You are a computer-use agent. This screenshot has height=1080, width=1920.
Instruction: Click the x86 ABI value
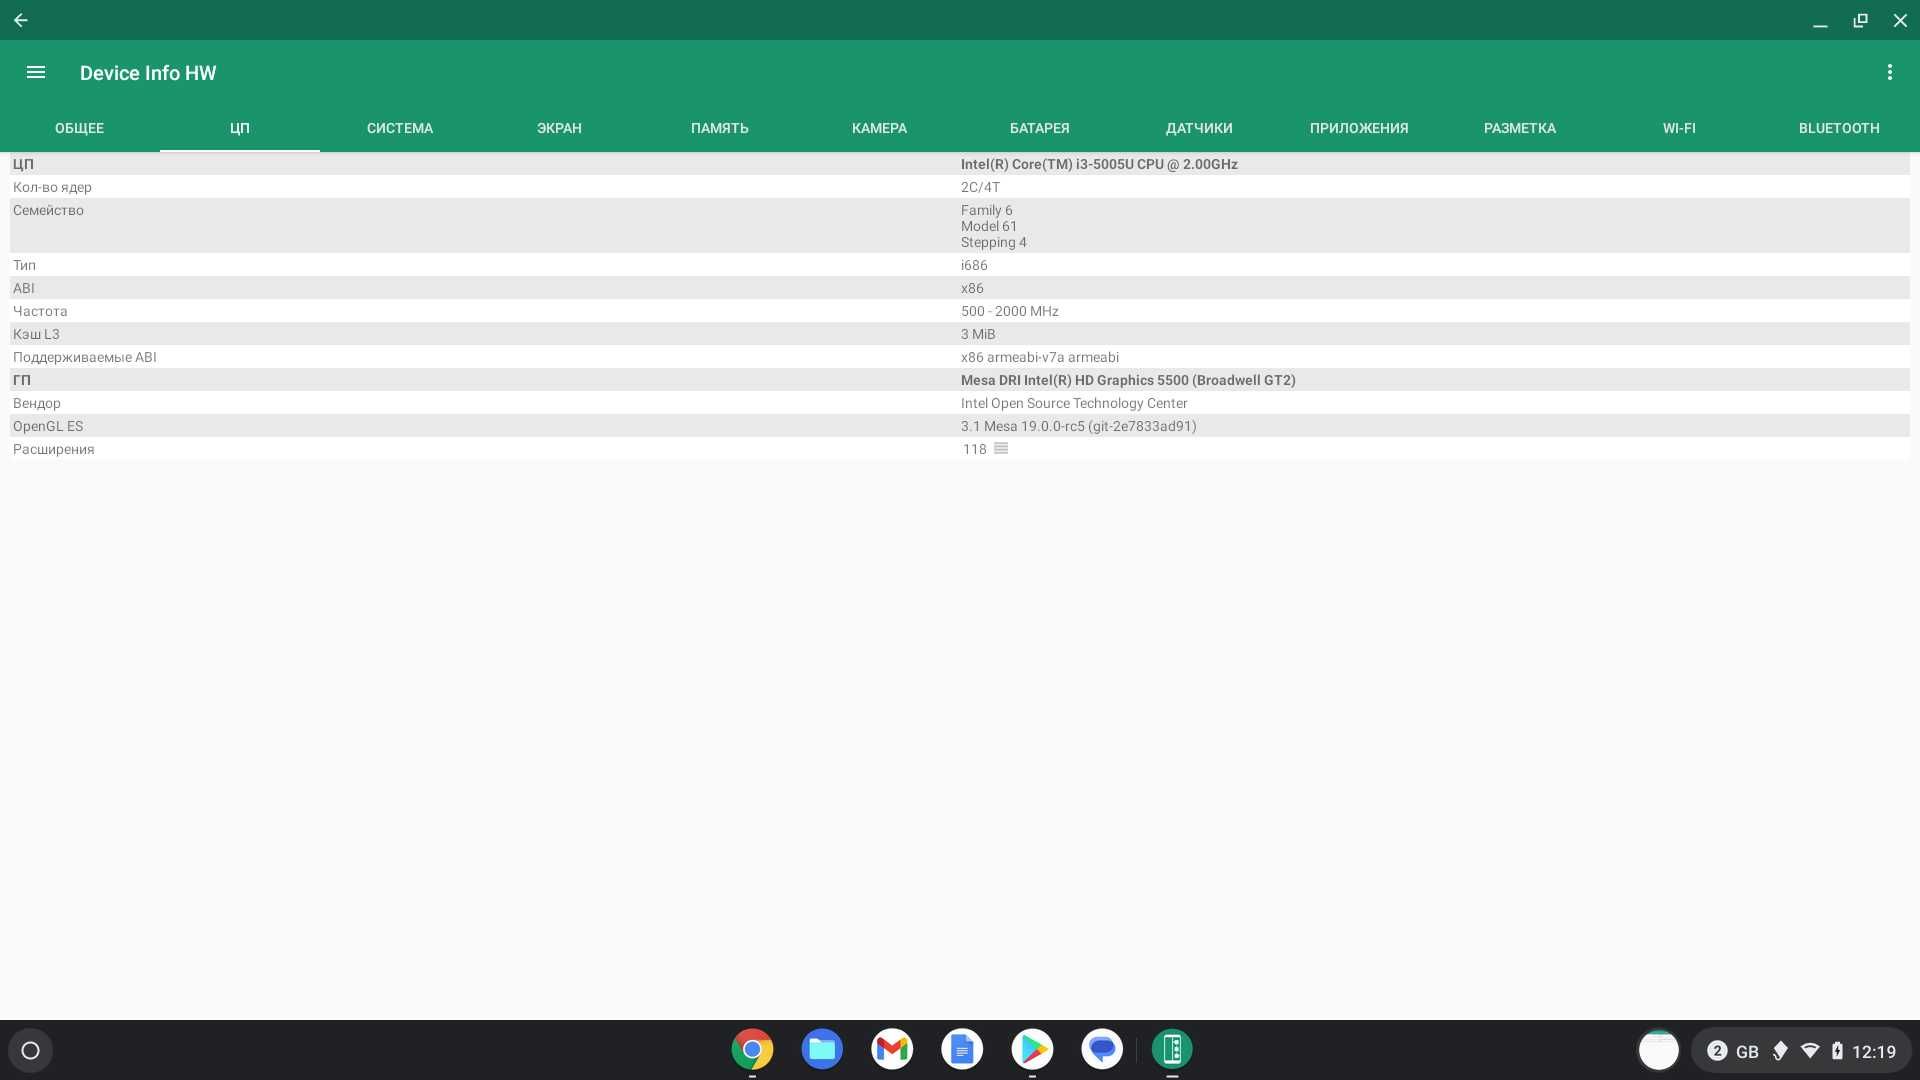coord(972,288)
